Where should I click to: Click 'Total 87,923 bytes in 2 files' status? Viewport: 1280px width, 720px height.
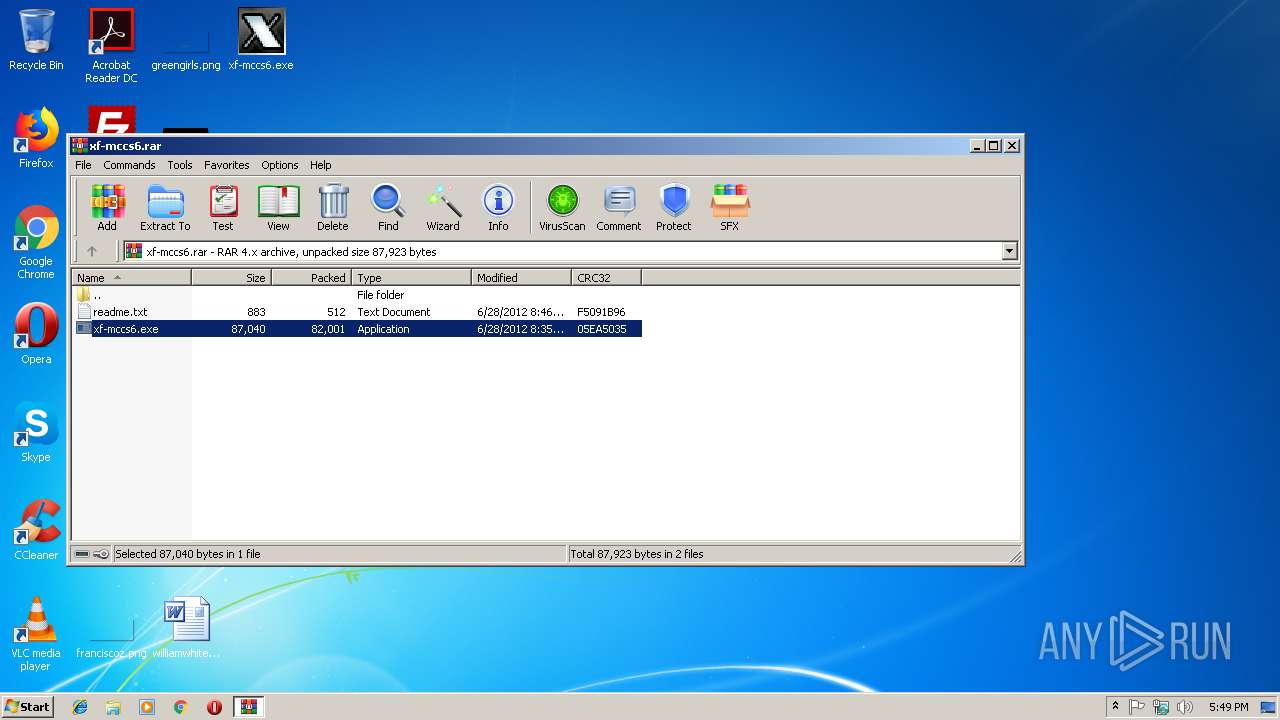tap(636, 554)
